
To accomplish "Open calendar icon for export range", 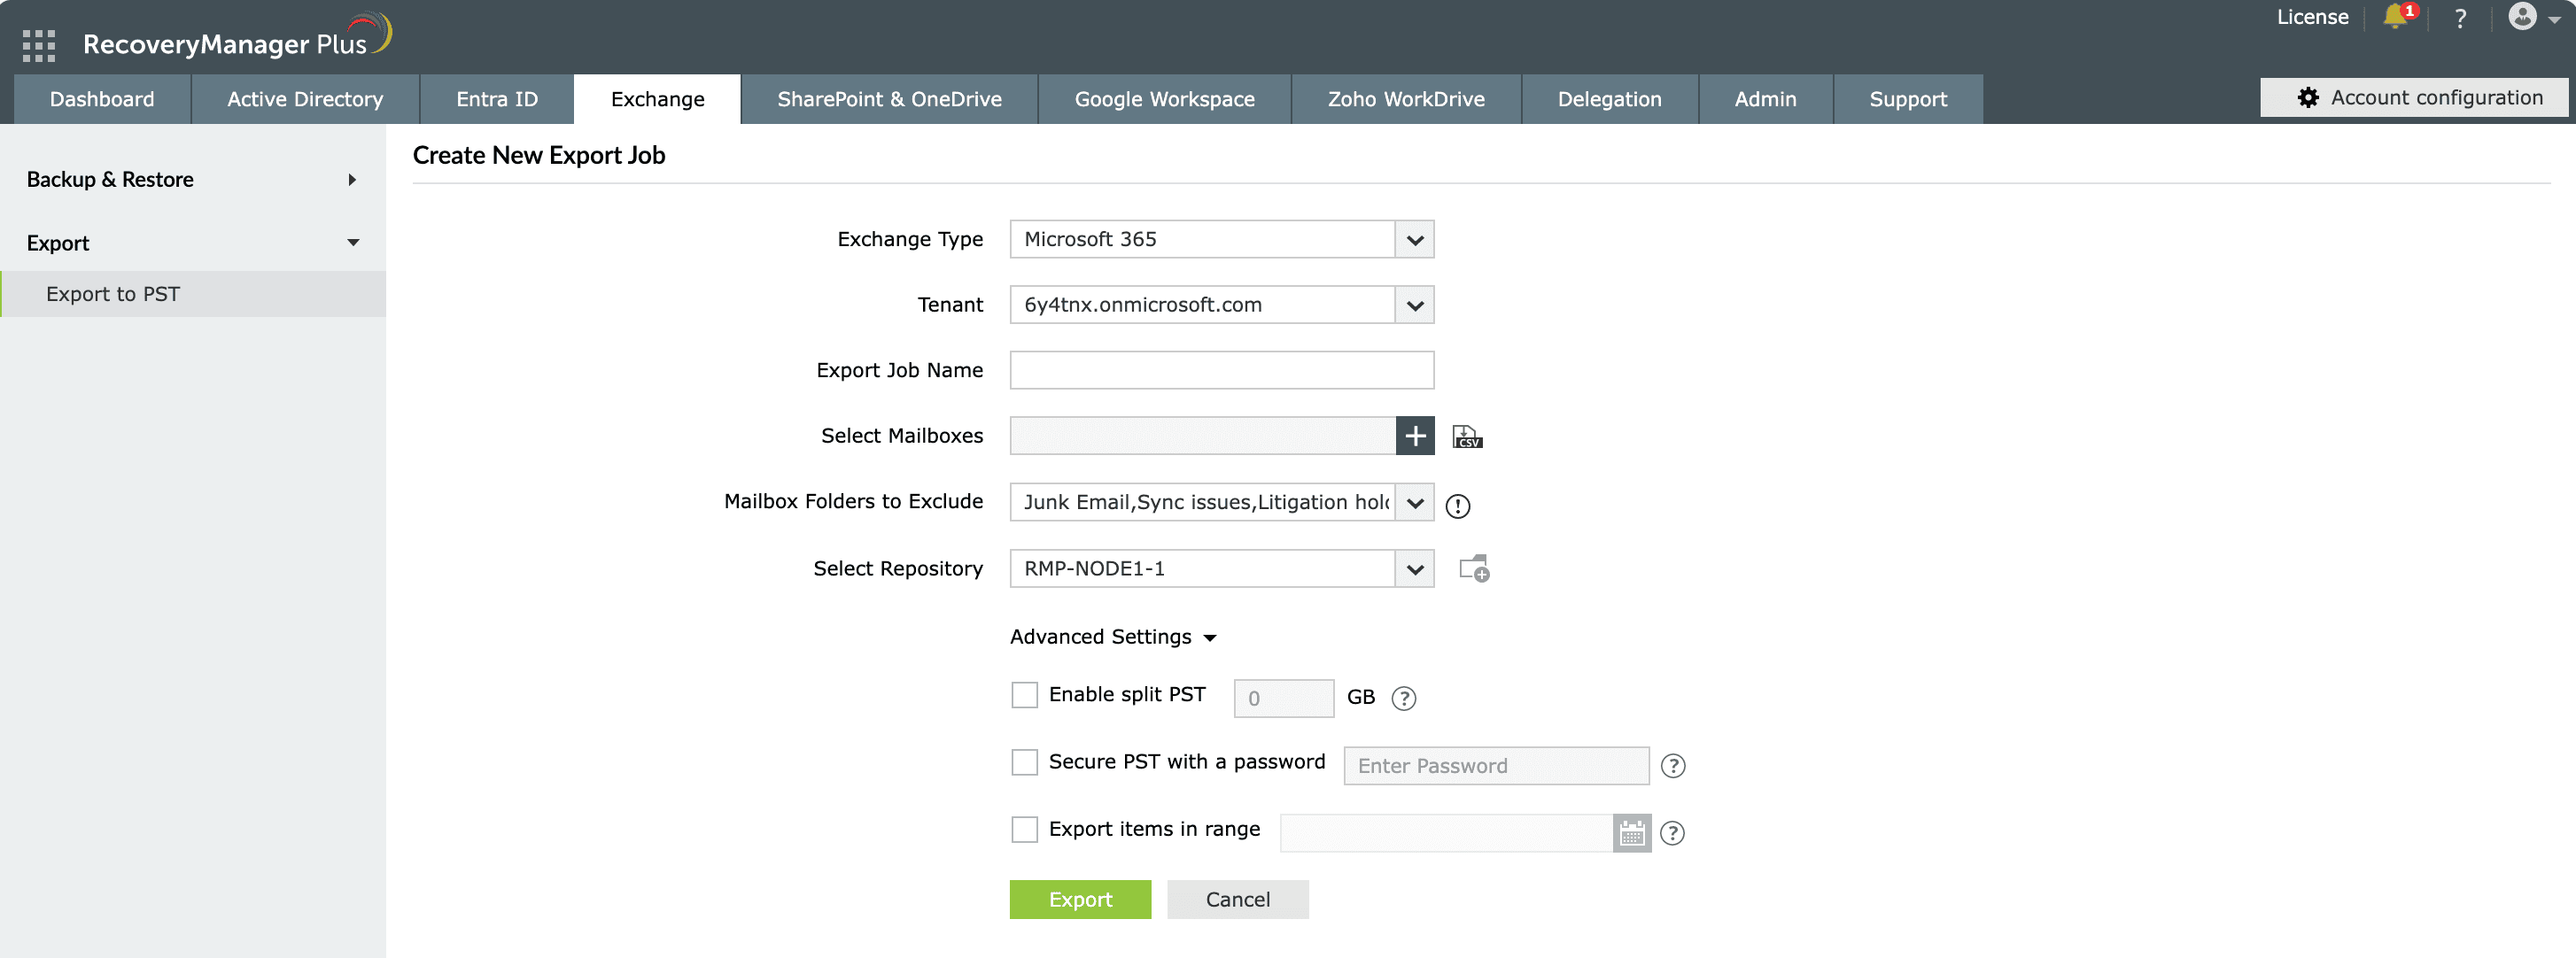I will [1631, 833].
